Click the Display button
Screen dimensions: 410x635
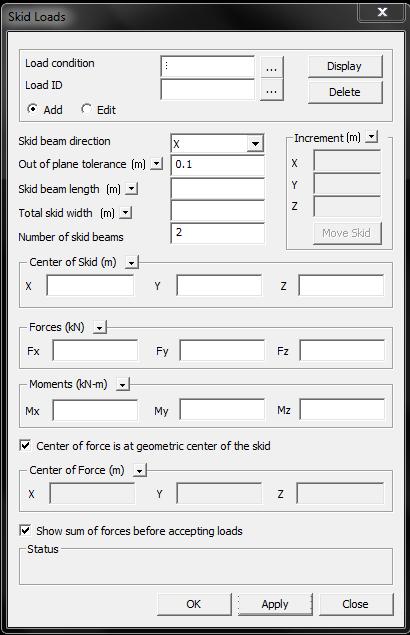tap(345, 66)
